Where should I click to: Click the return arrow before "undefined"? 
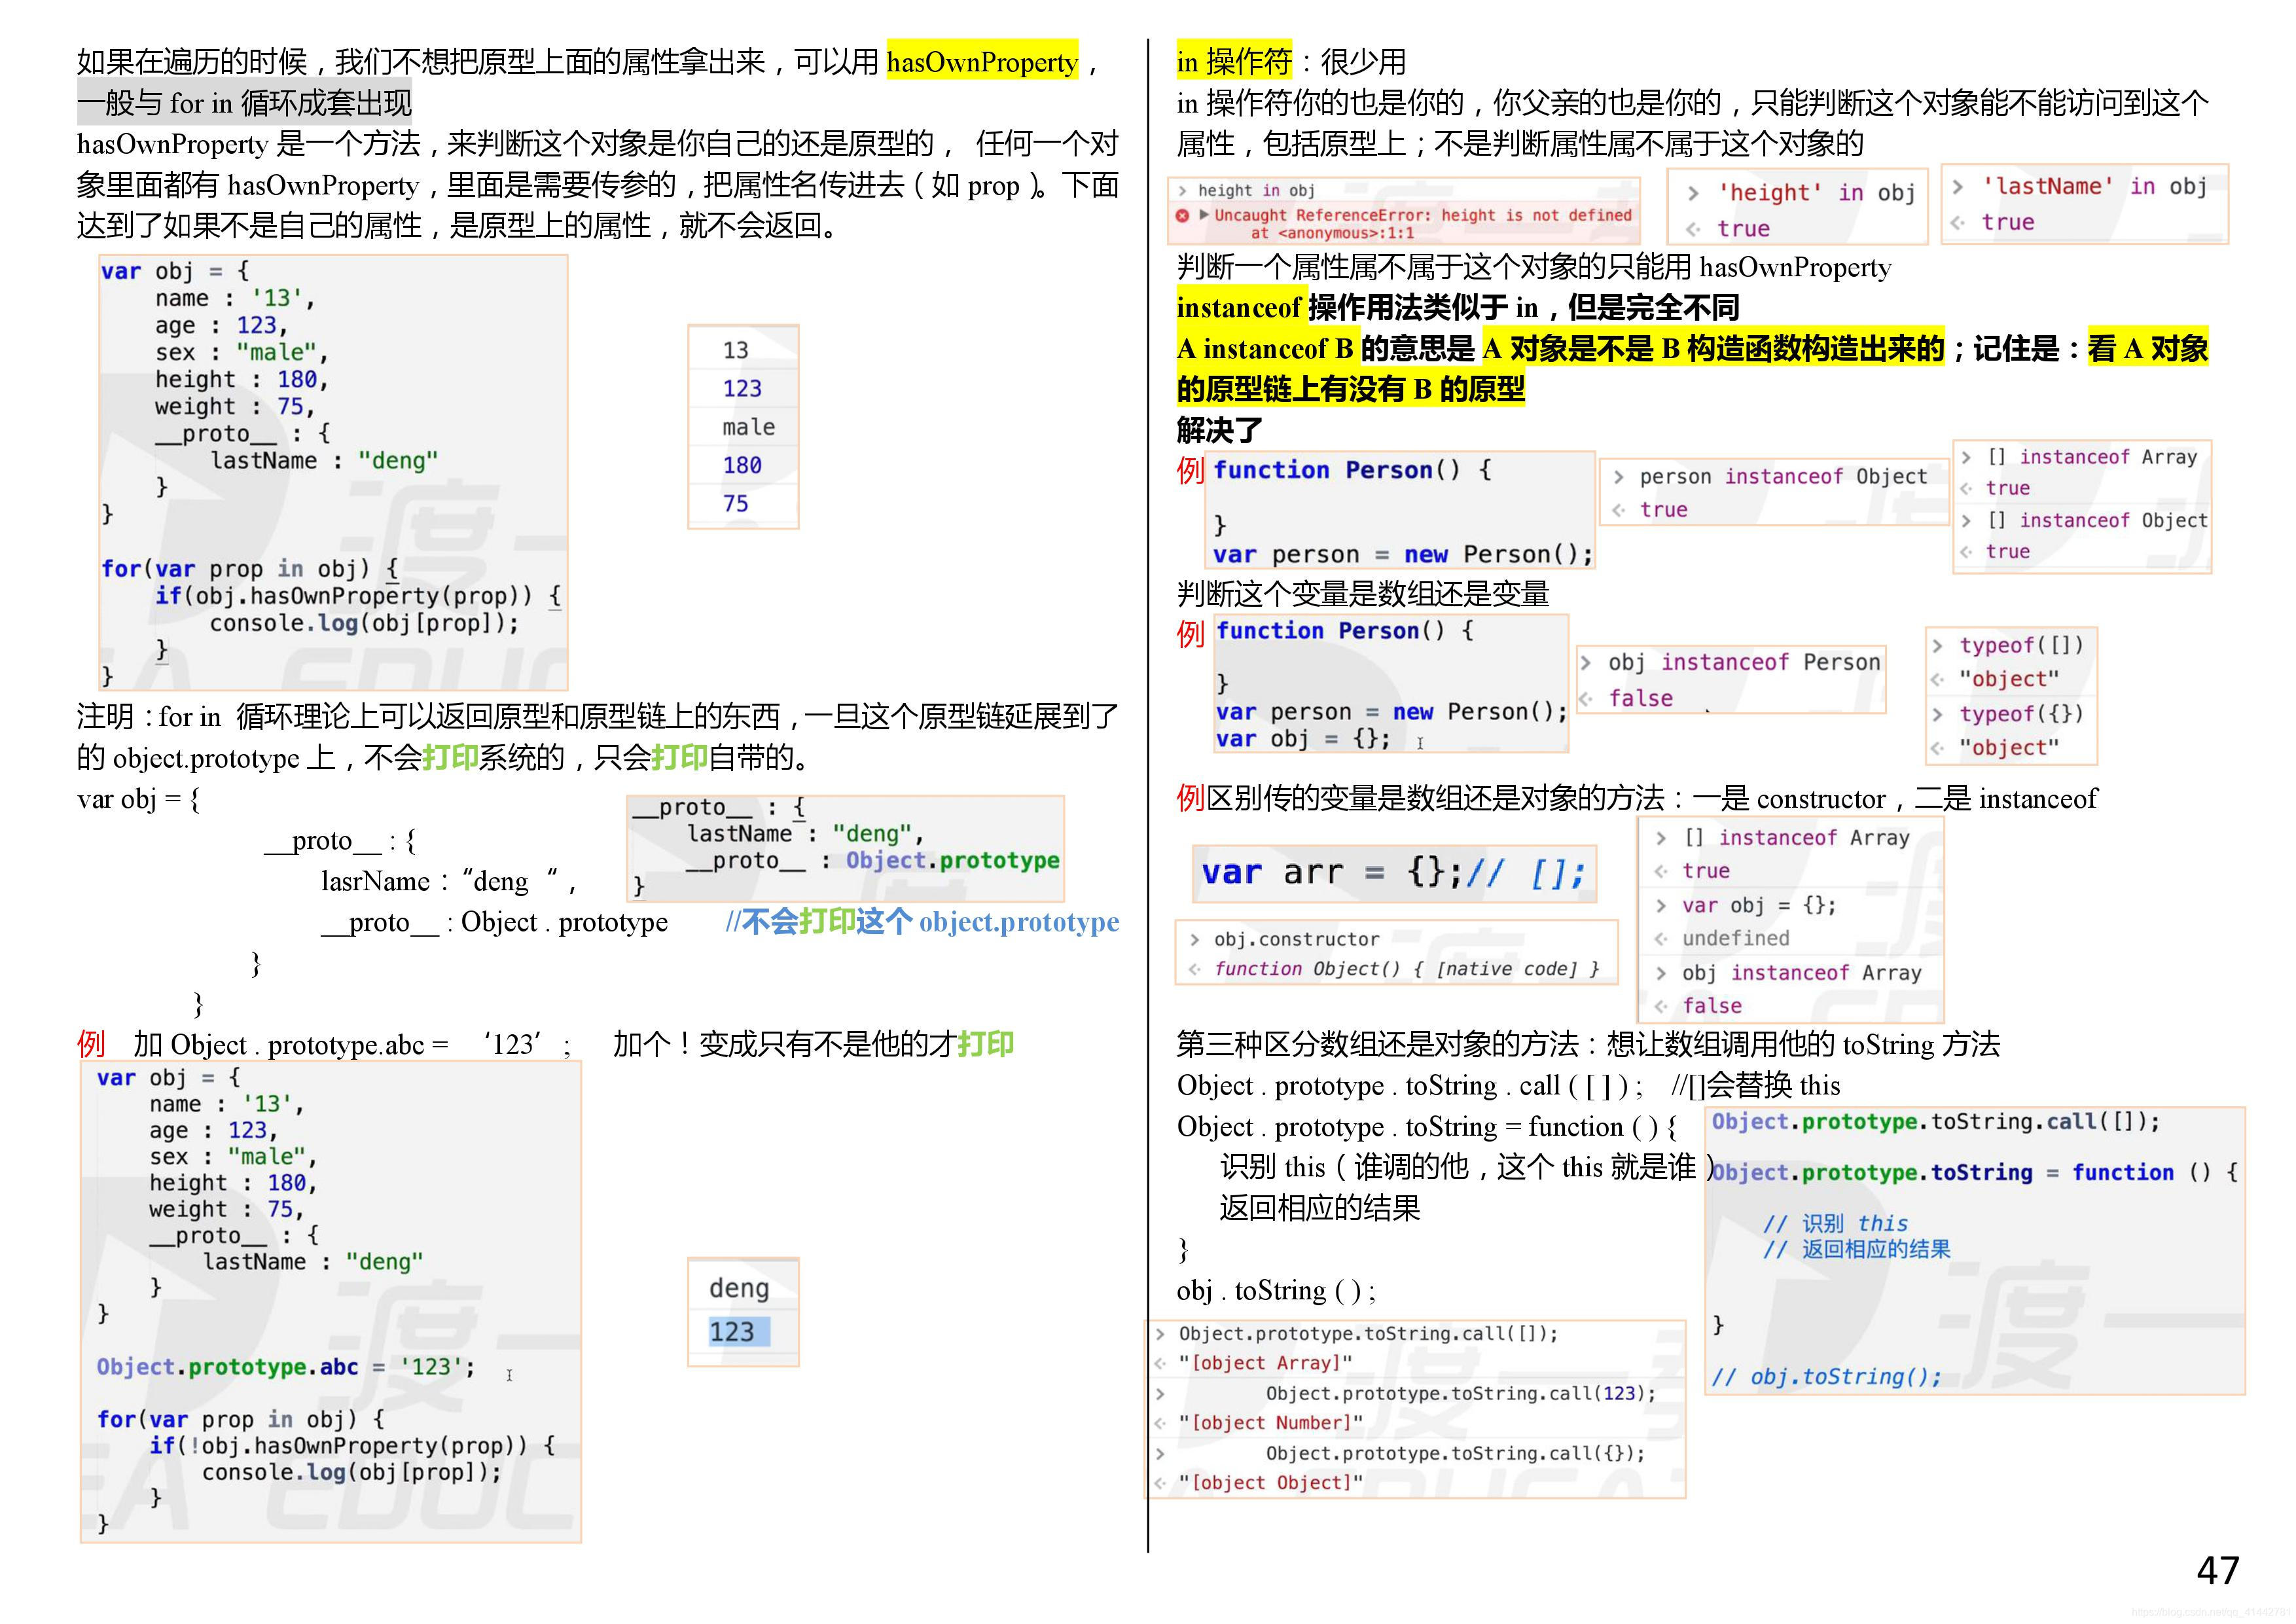point(1661,938)
